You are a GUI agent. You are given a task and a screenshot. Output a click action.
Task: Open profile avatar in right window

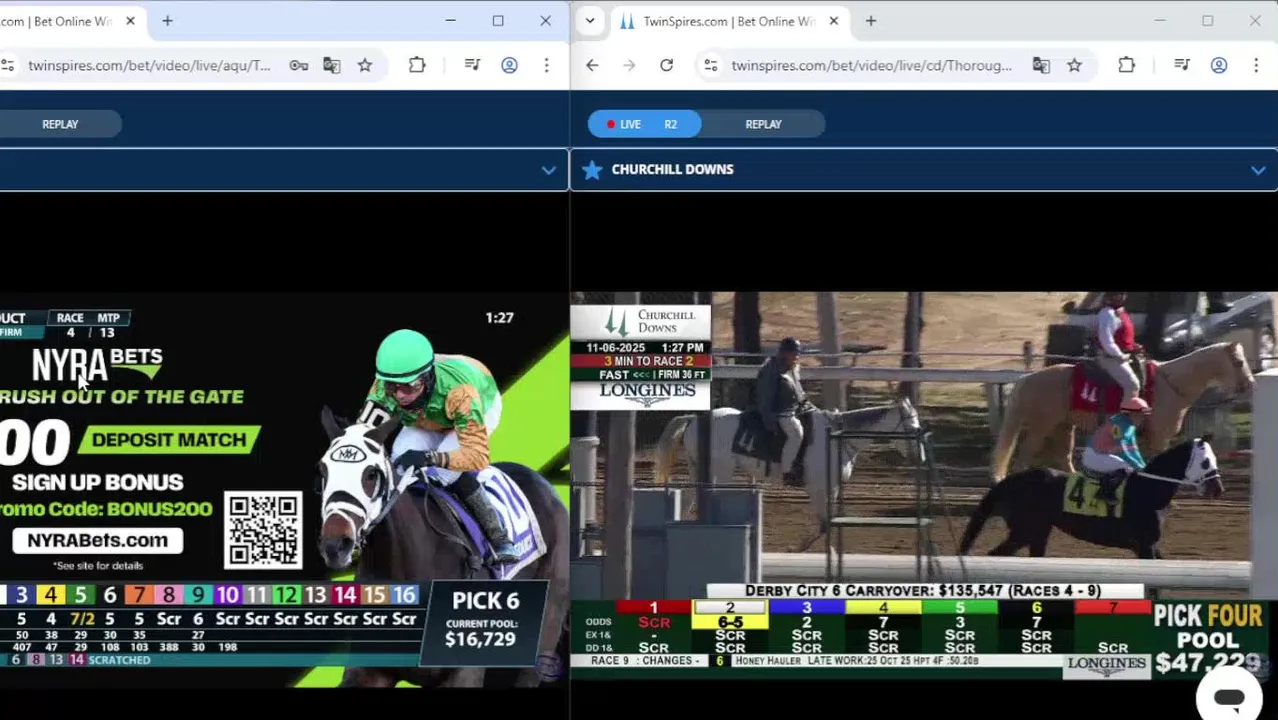1218,65
